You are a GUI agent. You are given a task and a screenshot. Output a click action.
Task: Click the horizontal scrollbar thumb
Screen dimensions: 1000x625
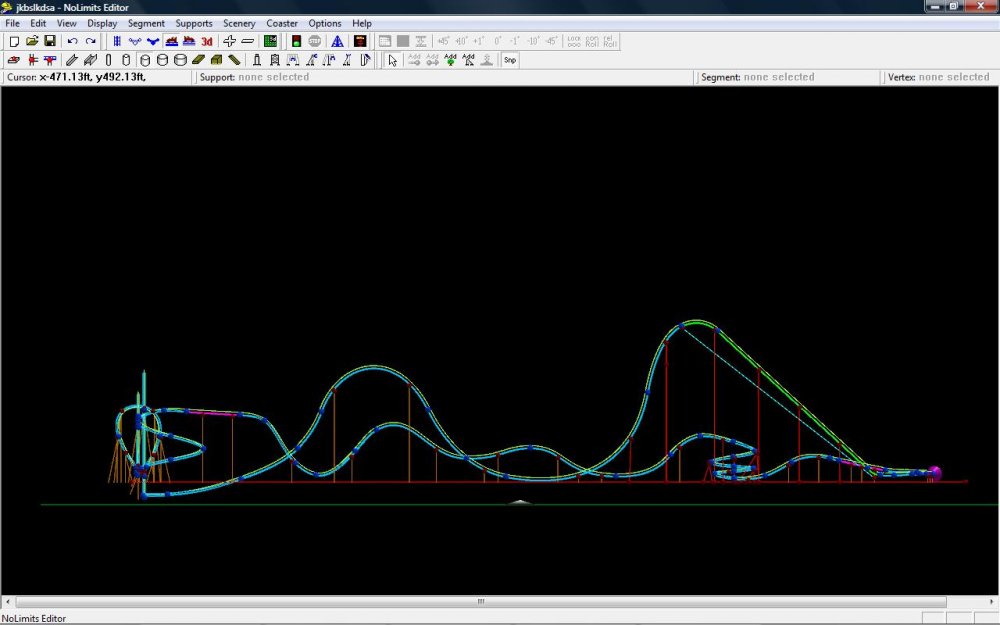pos(481,602)
